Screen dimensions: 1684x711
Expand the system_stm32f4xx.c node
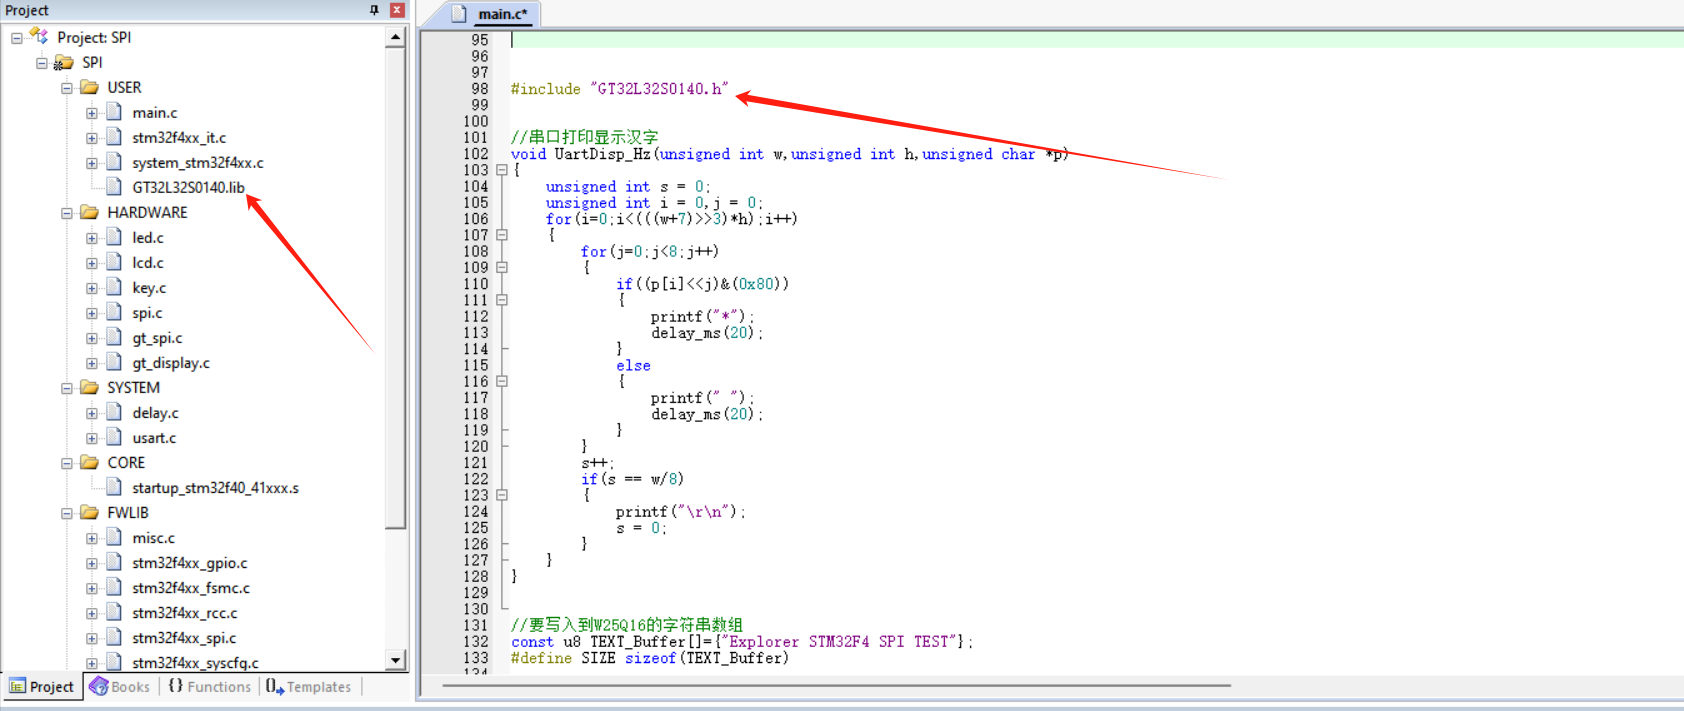click(92, 163)
